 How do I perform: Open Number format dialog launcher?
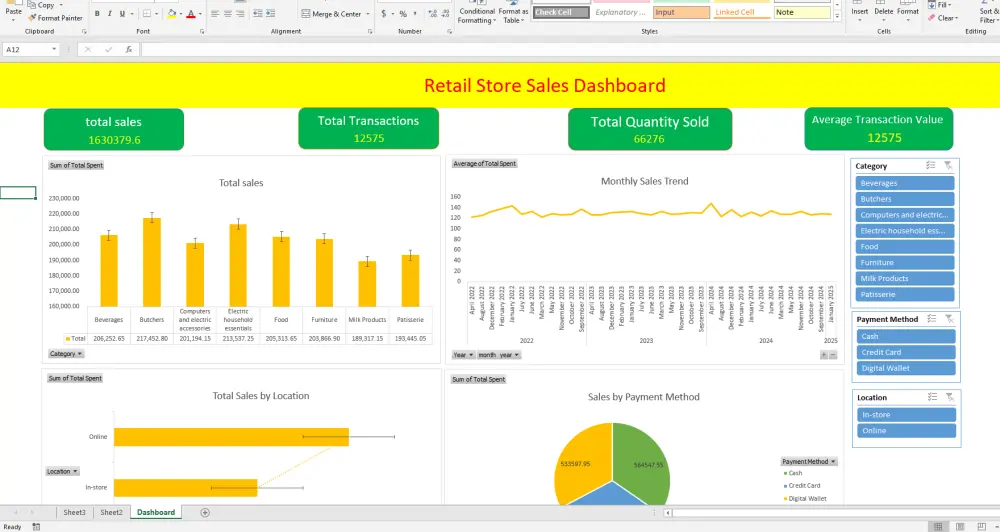pyautogui.click(x=449, y=31)
